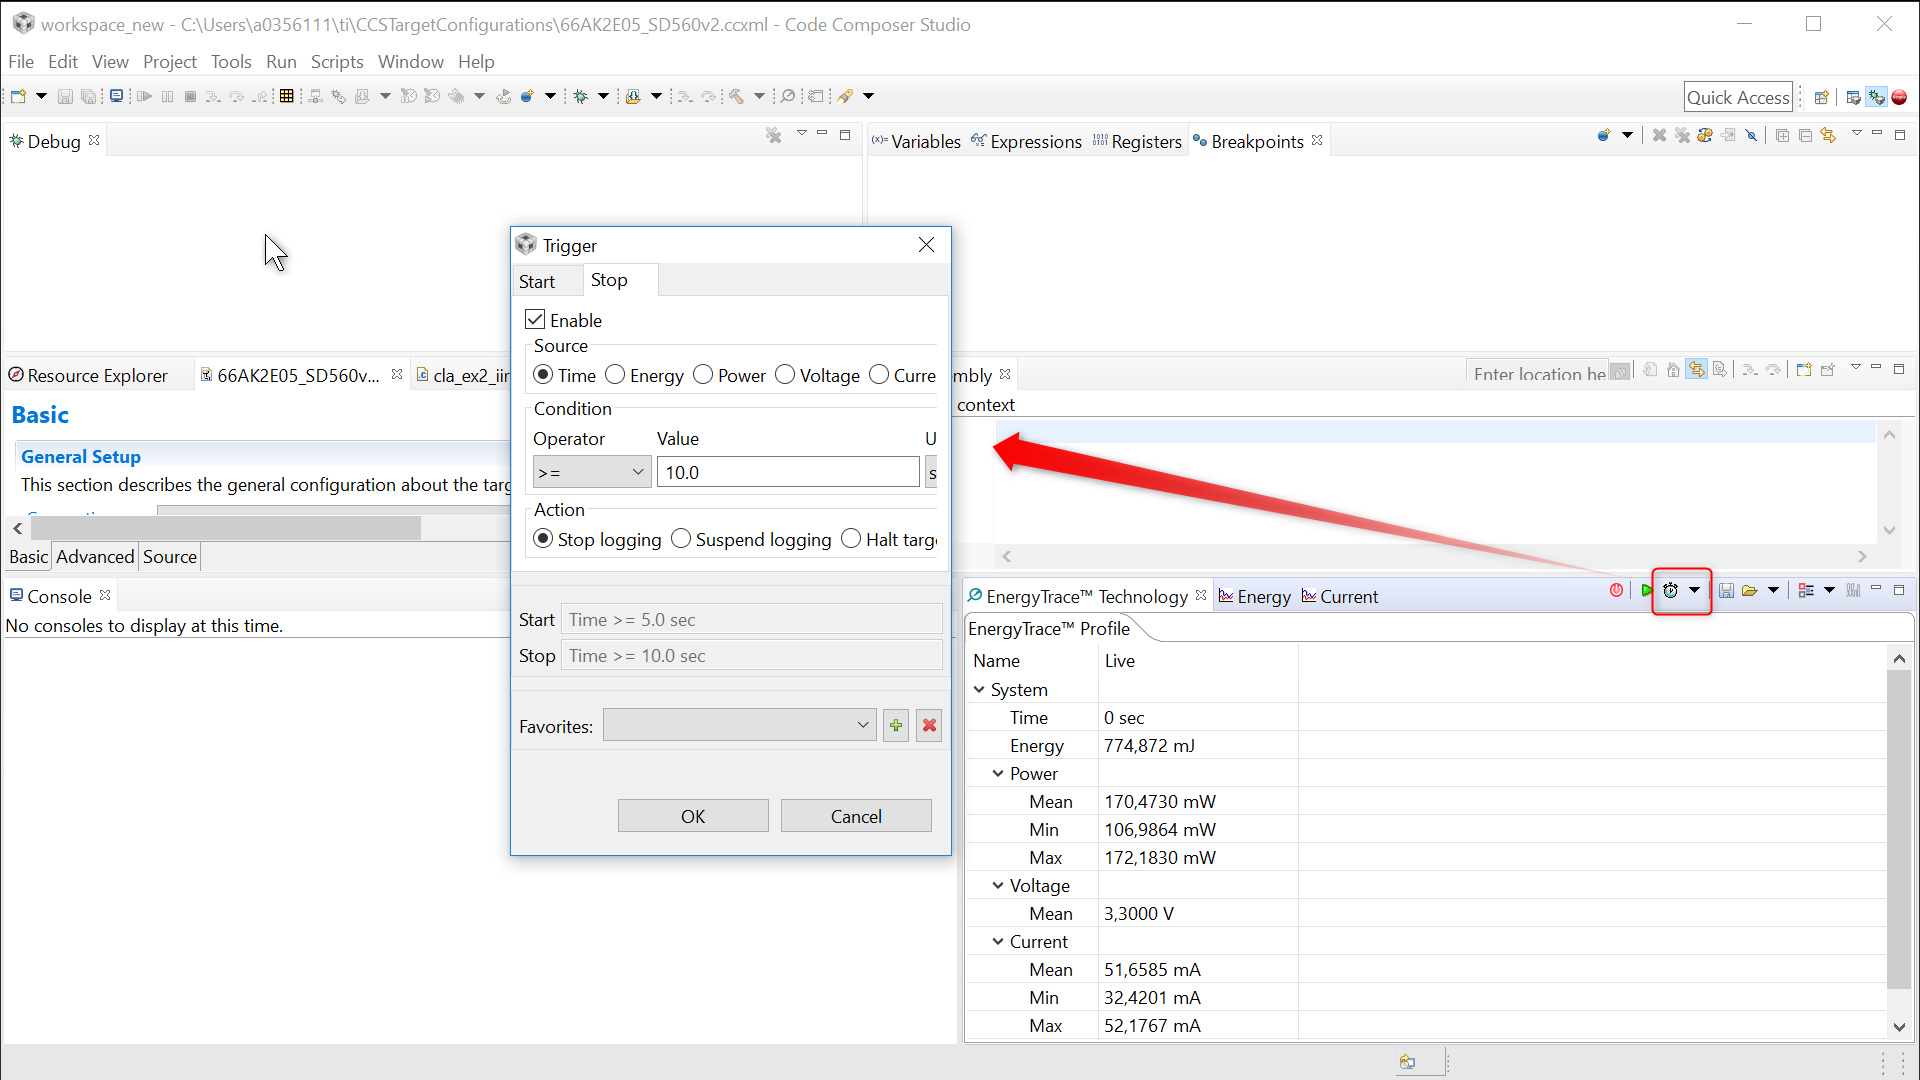Remove favorite with red X icon
The height and width of the screenshot is (1080, 1920).
point(929,726)
